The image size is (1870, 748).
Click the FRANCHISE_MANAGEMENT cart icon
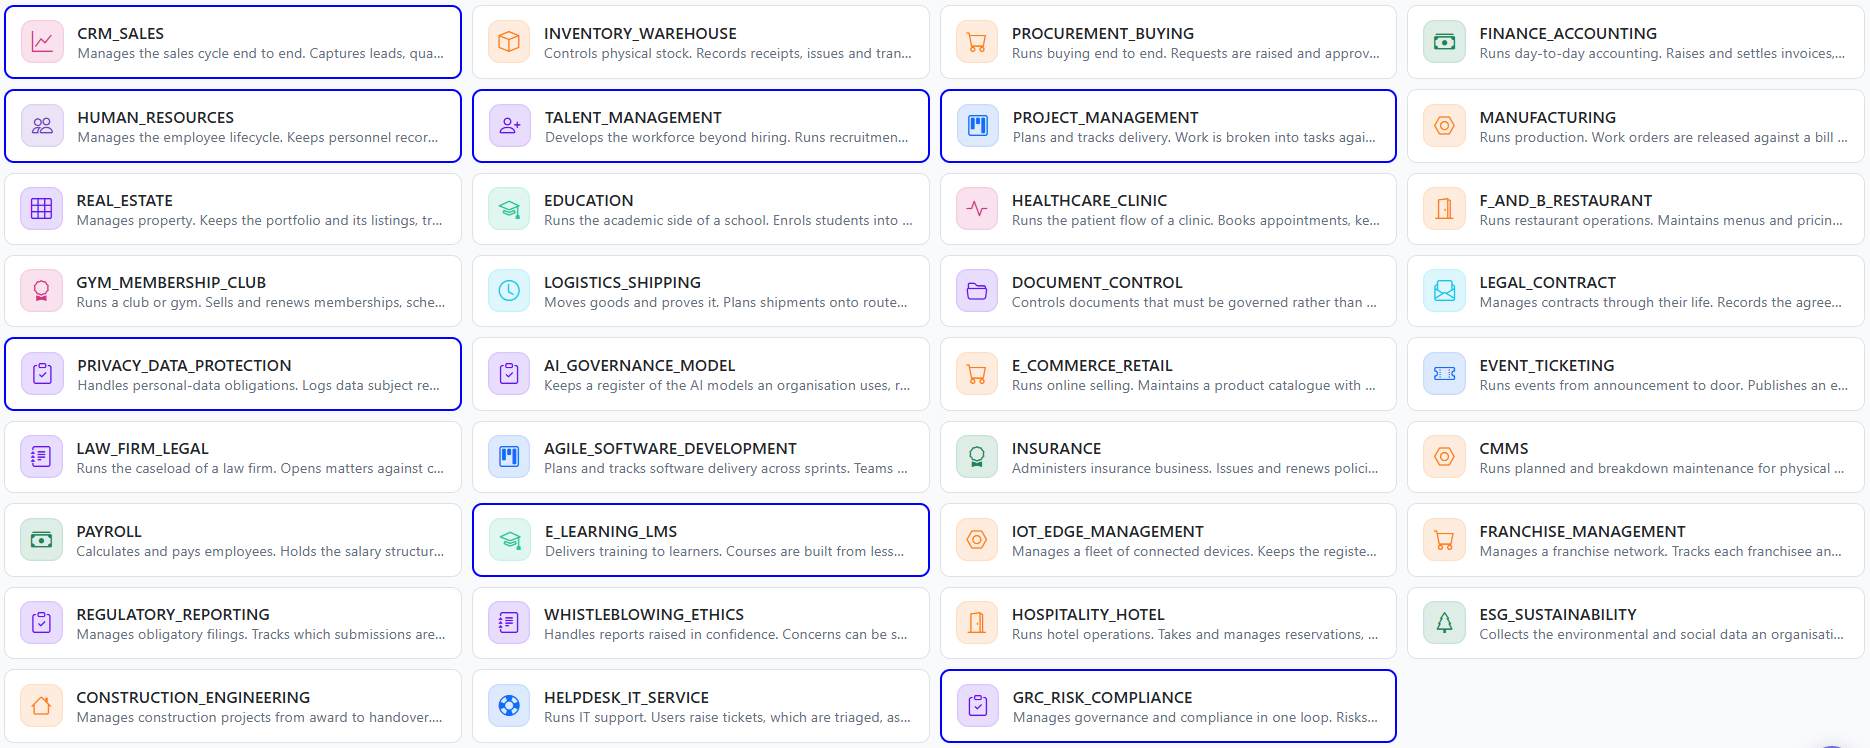[x=1444, y=540]
